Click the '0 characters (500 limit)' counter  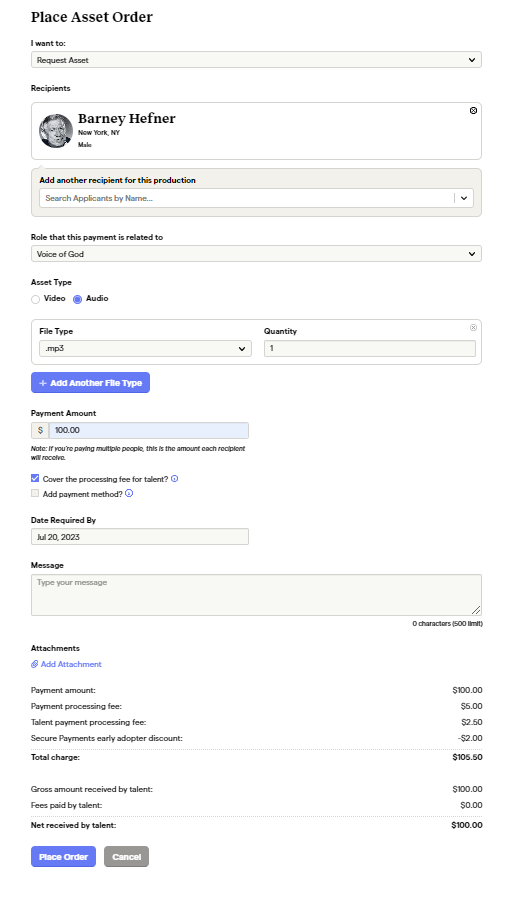pyautogui.click(x=447, y=624)
